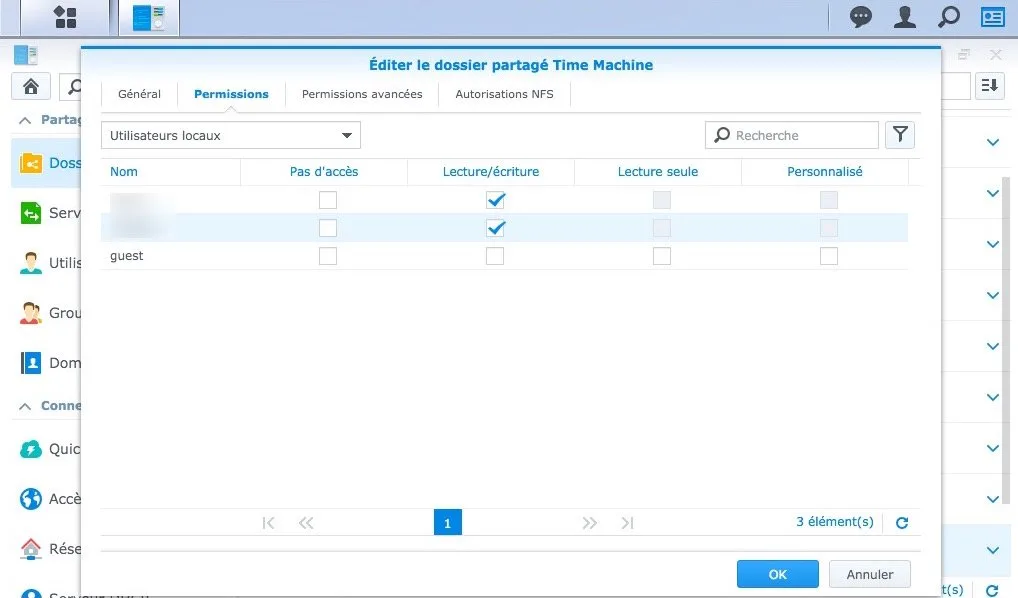This screenshot has height=598, width=1018.
Task: Open the user account options icon
Action: tap(904, 17)
